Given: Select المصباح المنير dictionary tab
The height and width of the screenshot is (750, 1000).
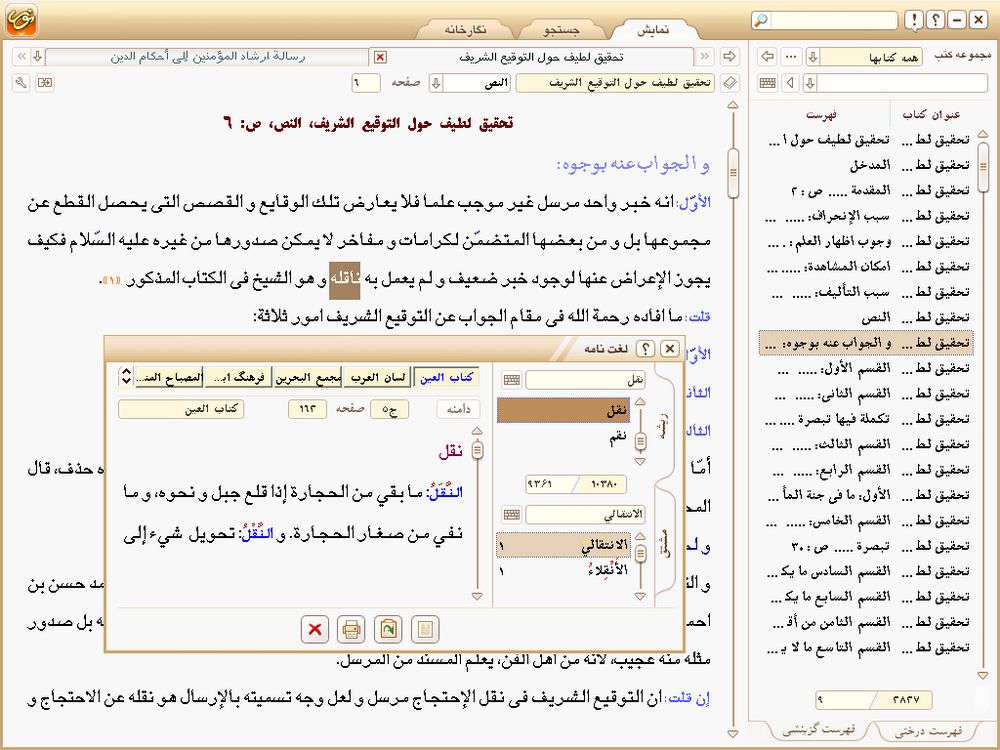Looking at the screenshot, I should (169, 377).
